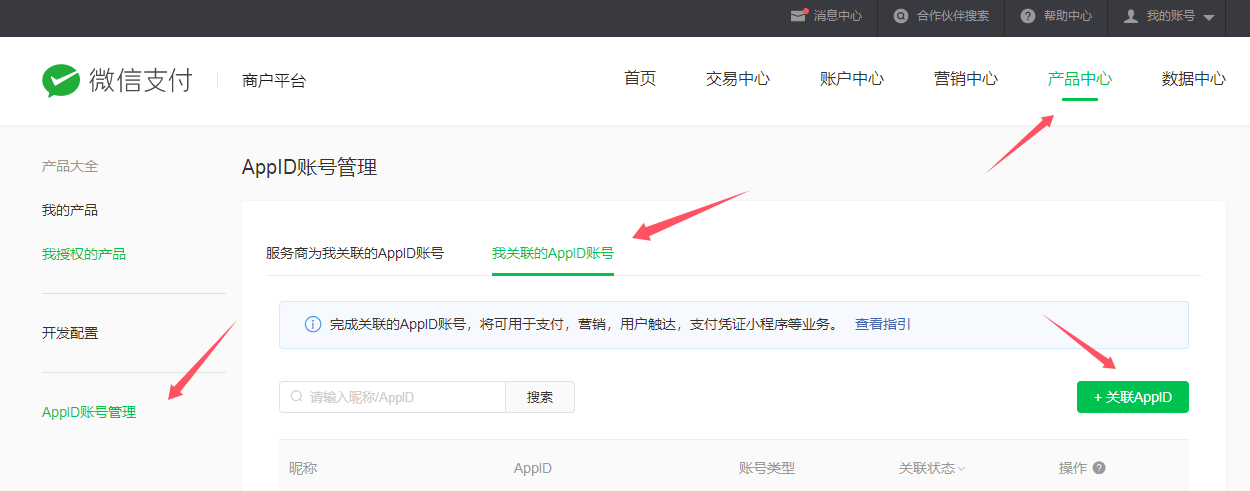Screen dimensions: 1250x491
Task: Click the 我的账号 user avatar icon
Action: 1131,16
